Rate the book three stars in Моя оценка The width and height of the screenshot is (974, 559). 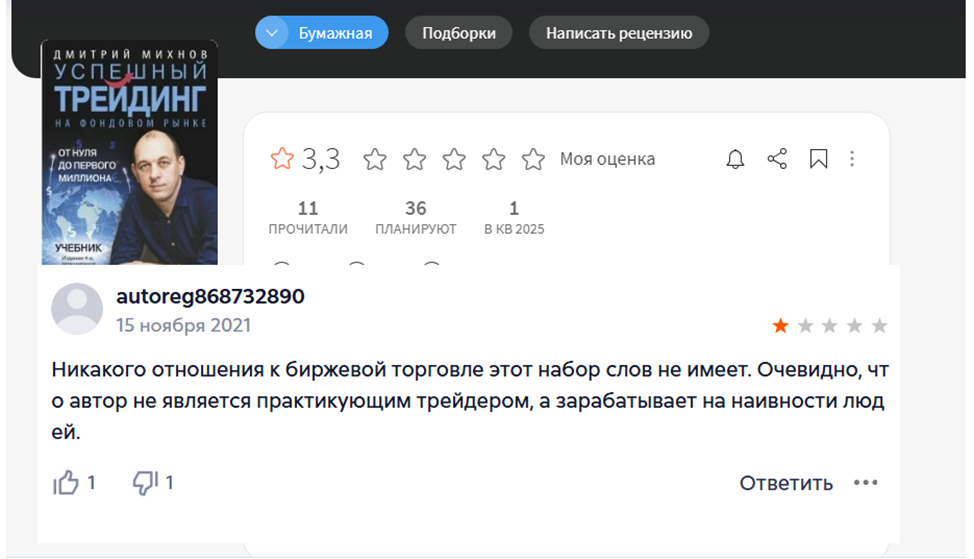tap(454, 160)
